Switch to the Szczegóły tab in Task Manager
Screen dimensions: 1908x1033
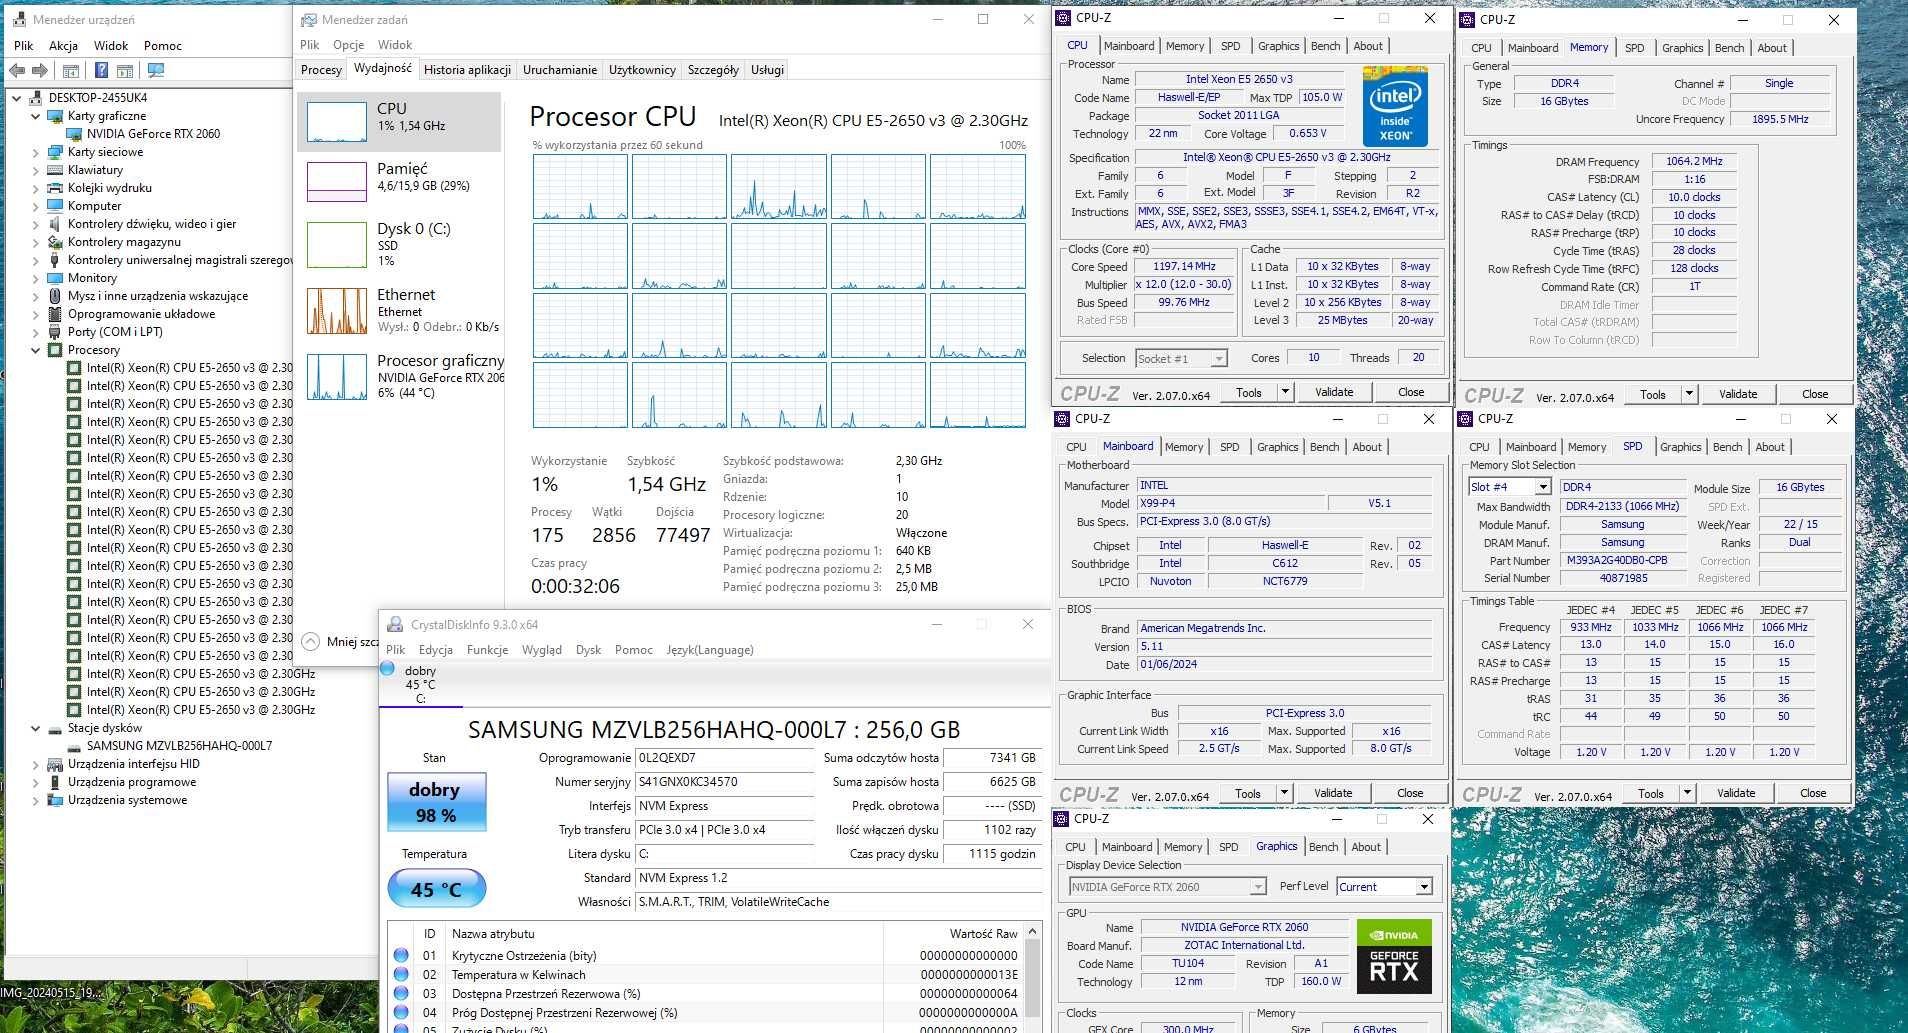pyautogui.click(x=713, y=70)
